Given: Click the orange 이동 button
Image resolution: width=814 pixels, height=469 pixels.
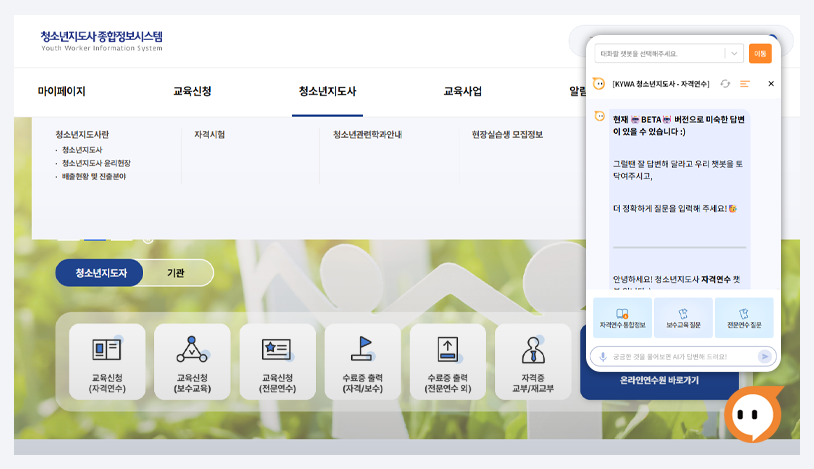Looking at the screenshot, I should (760, 53).
